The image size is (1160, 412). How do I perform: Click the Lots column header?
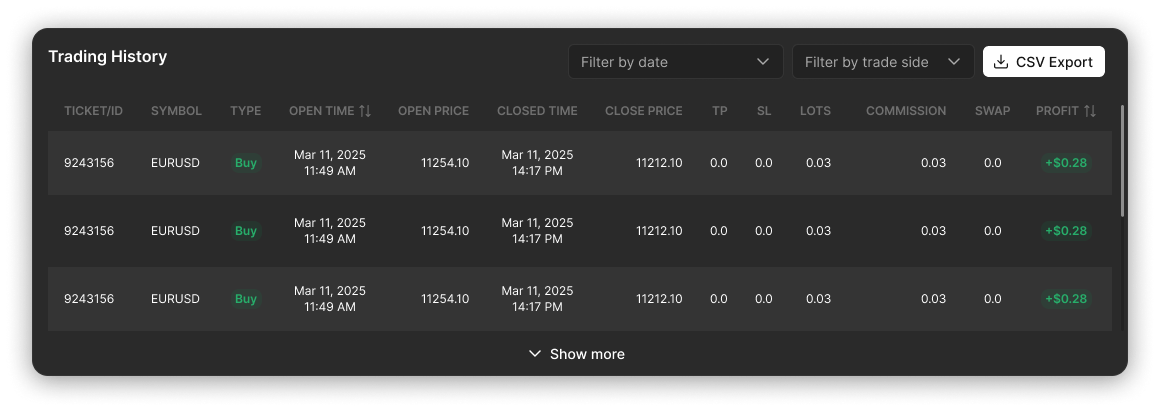[x=815, y=111]
